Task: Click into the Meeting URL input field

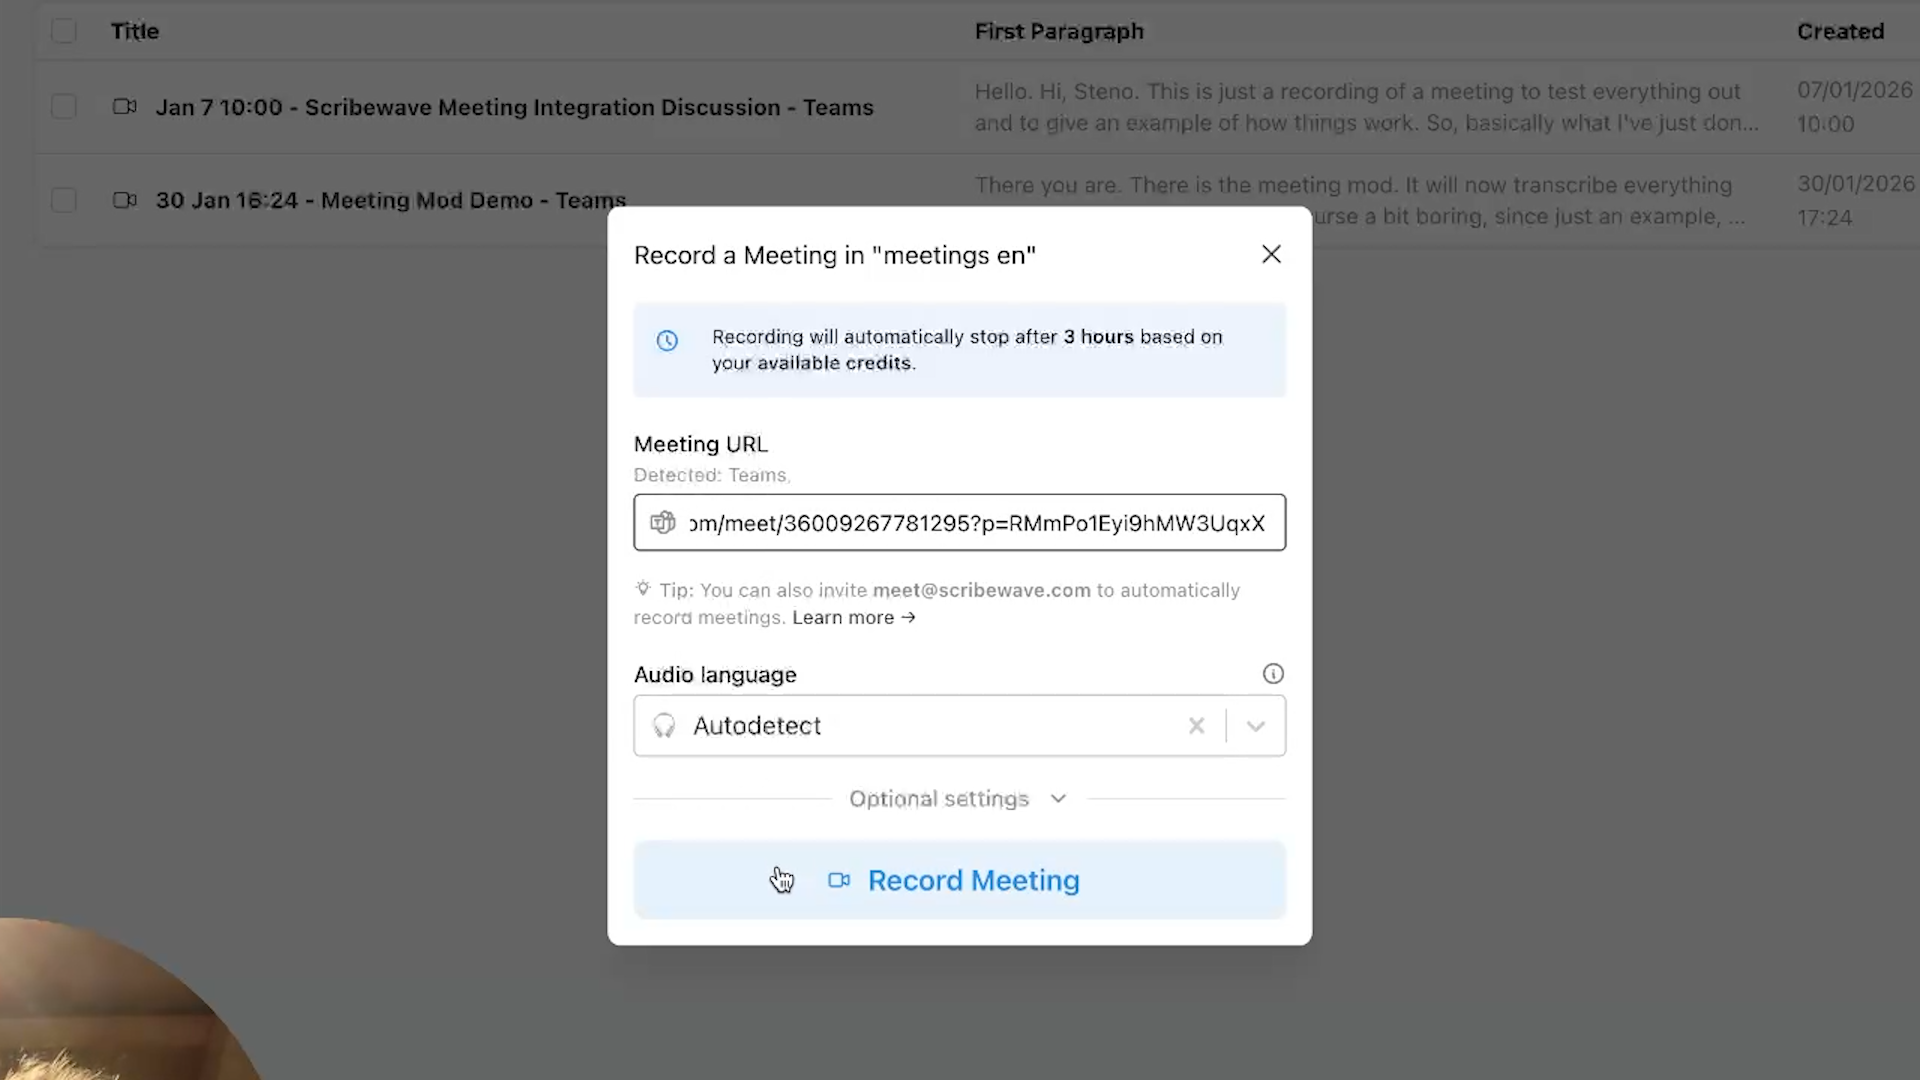Action: click(x=975, y=523)
